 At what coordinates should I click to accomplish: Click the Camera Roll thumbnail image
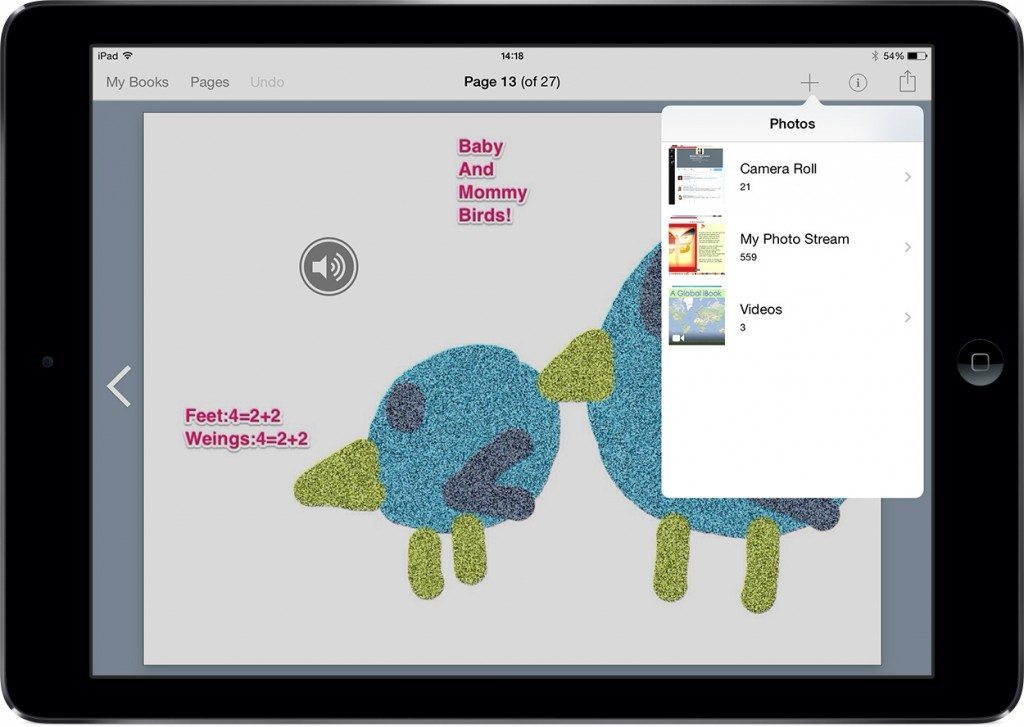[697, 176]
